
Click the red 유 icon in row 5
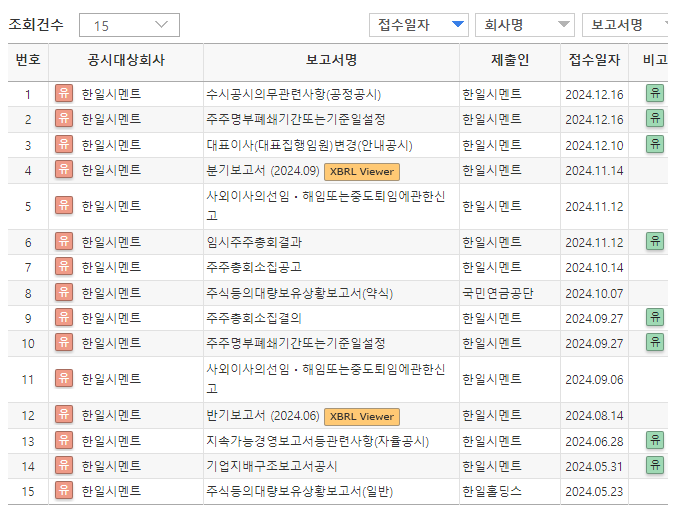click(64, 206)
